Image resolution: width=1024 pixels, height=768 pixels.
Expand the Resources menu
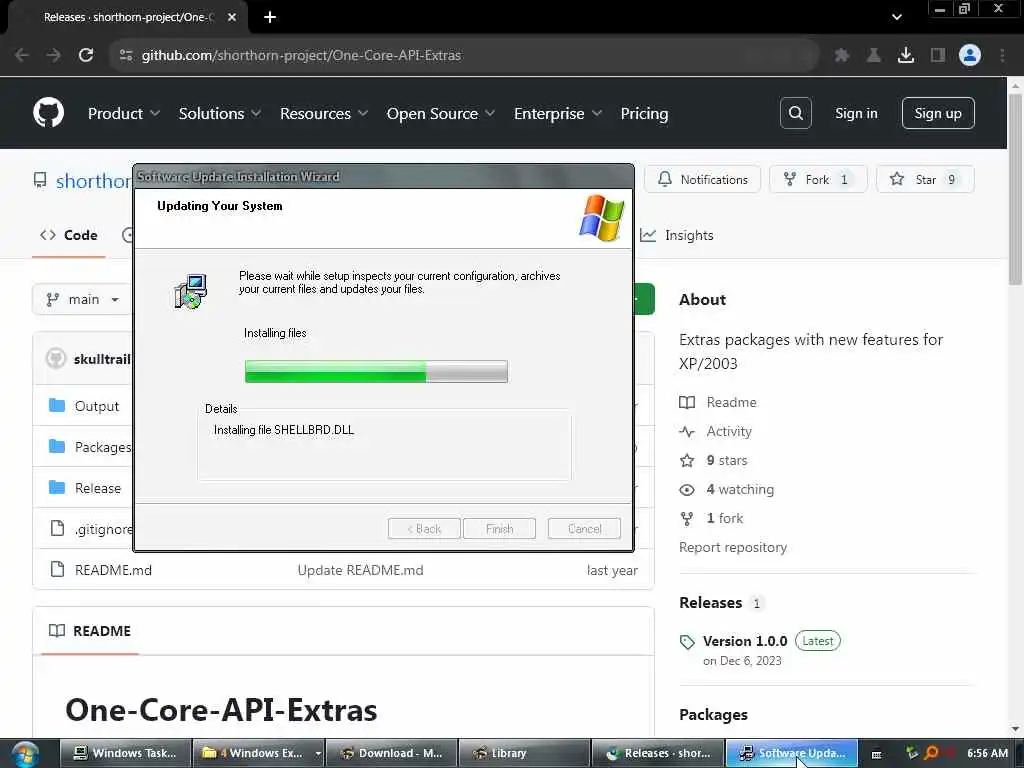[324, 113]
